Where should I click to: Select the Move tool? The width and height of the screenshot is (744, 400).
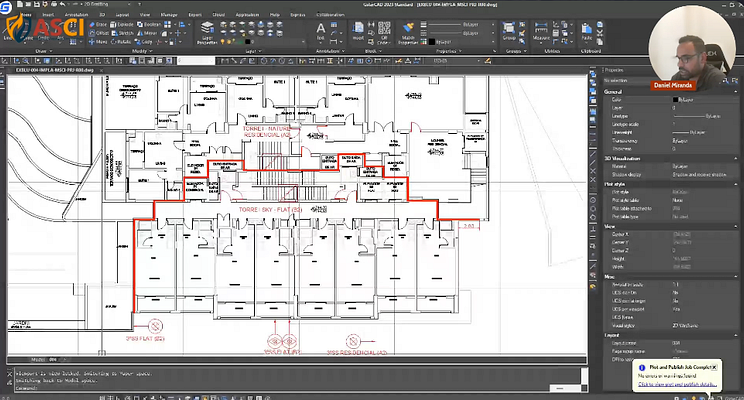pos(98,42)
